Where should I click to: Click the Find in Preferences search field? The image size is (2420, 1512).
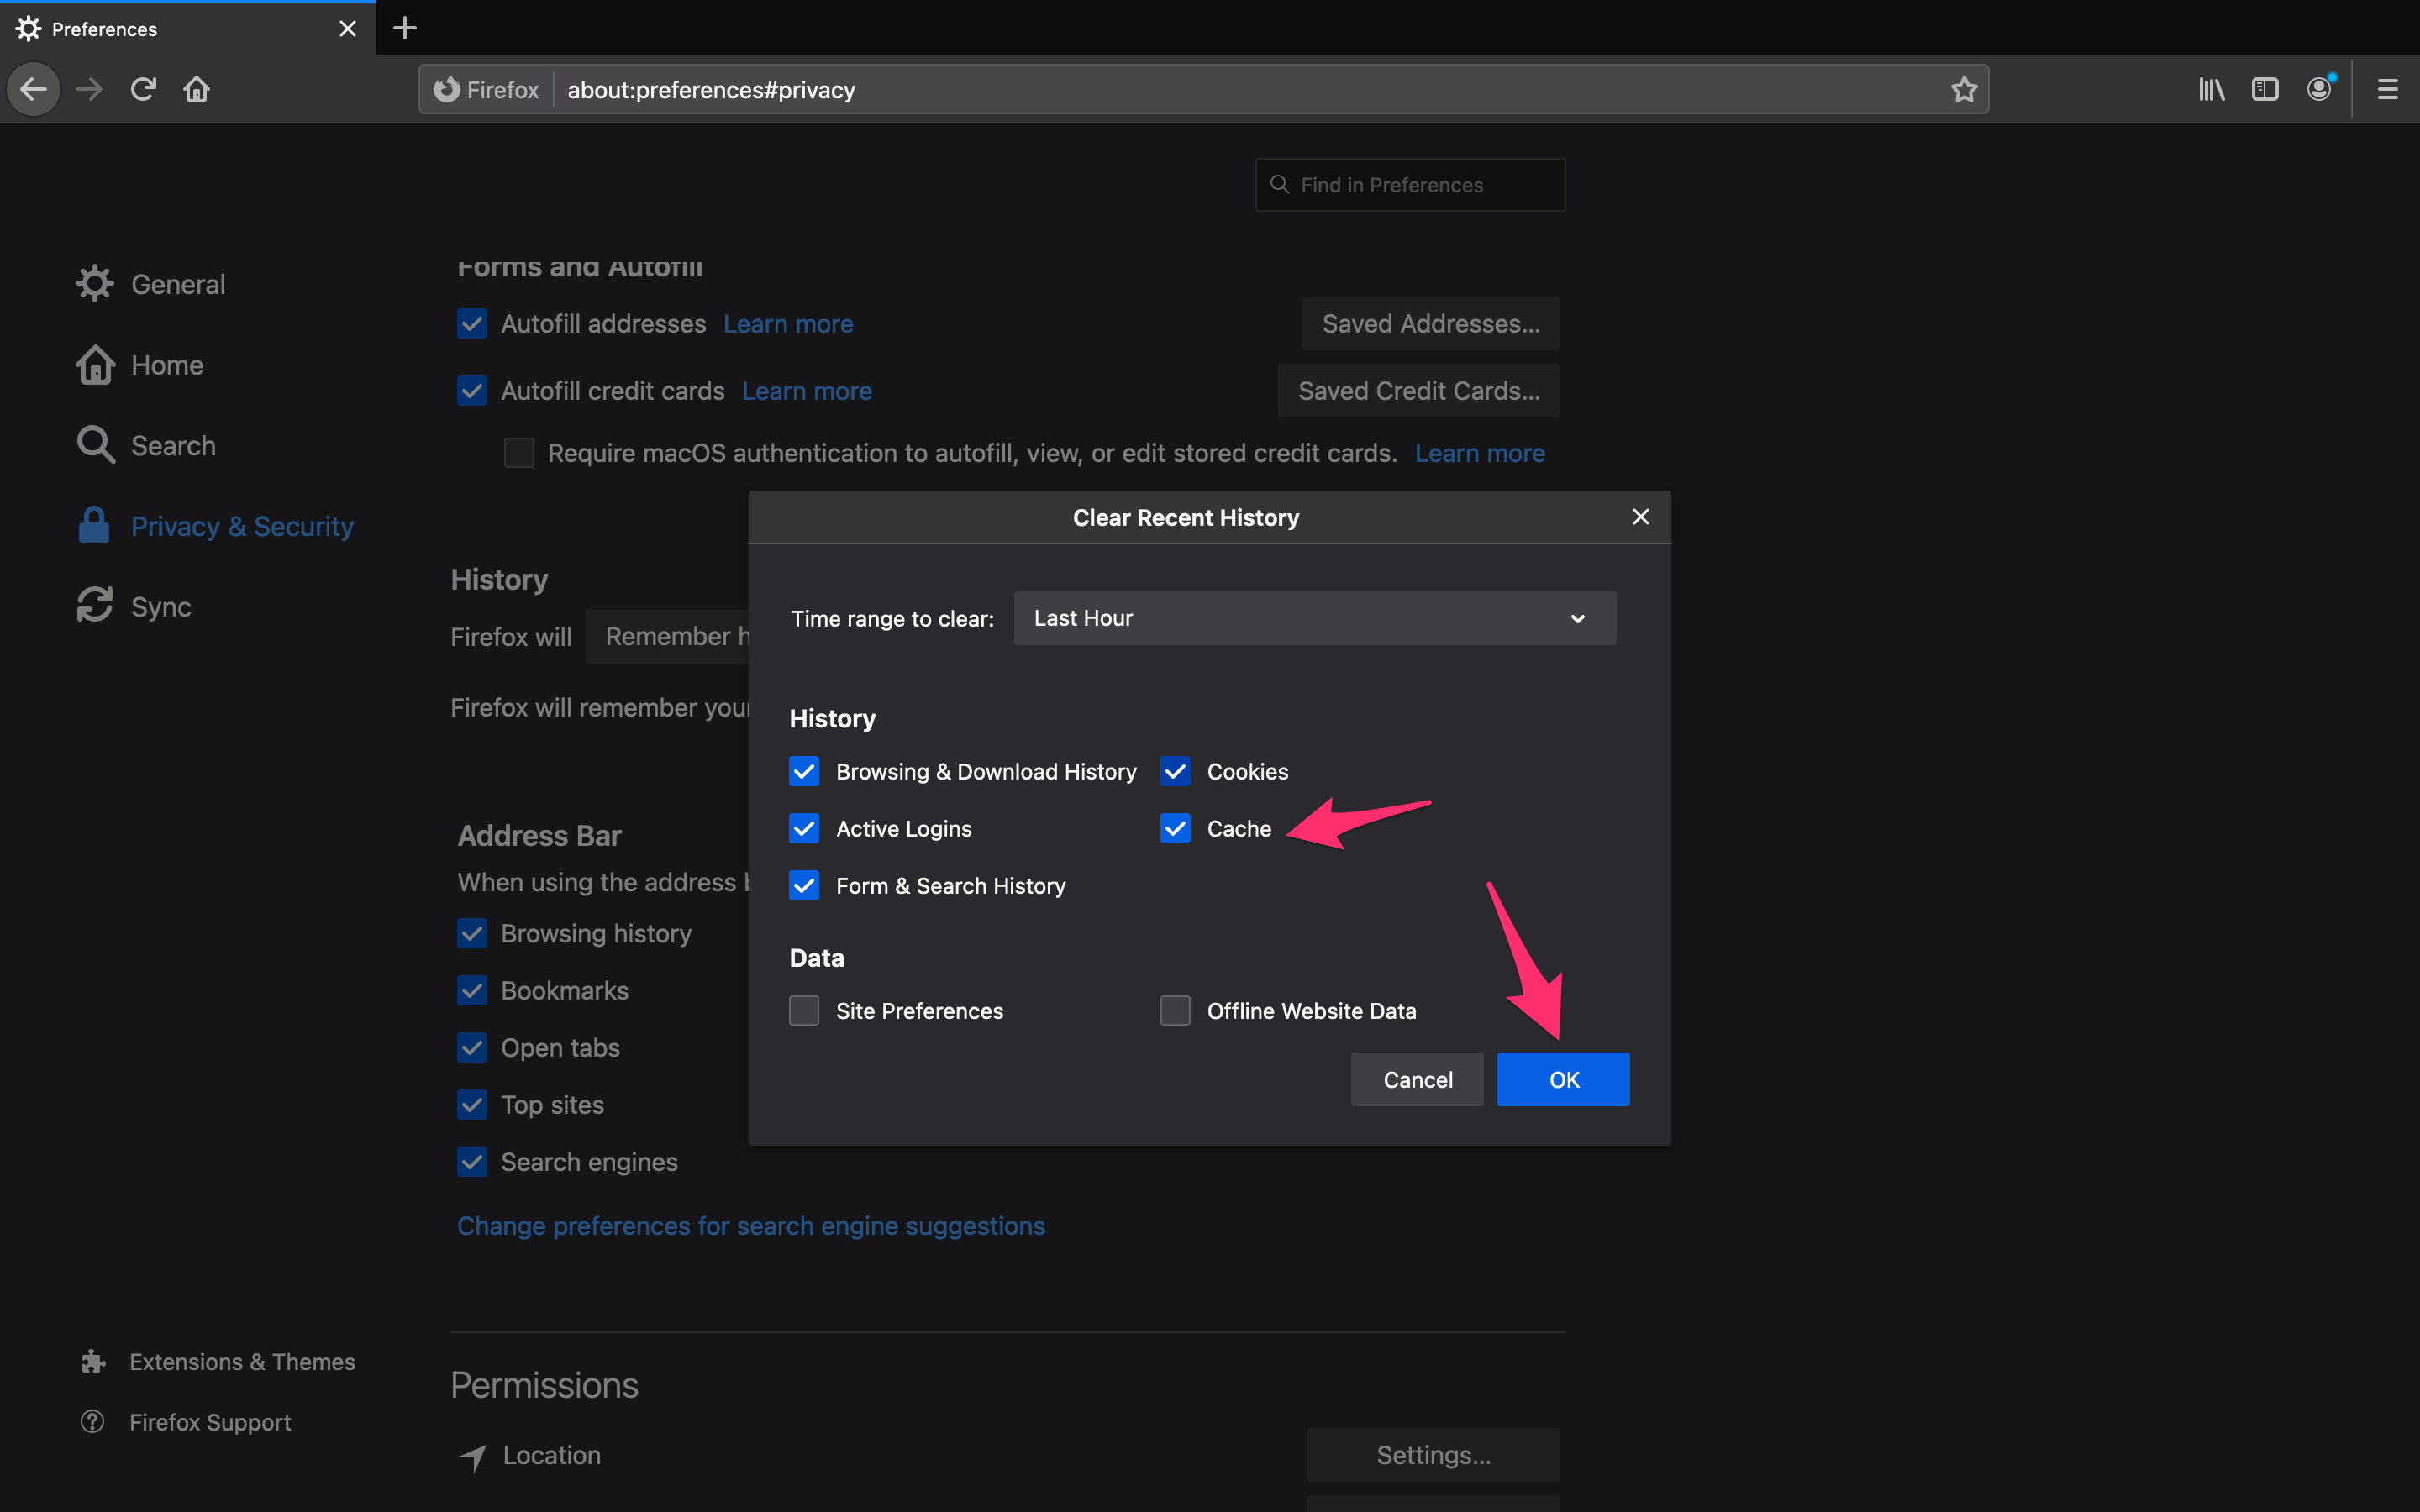pyautogui.click(x=1410, y=185)
